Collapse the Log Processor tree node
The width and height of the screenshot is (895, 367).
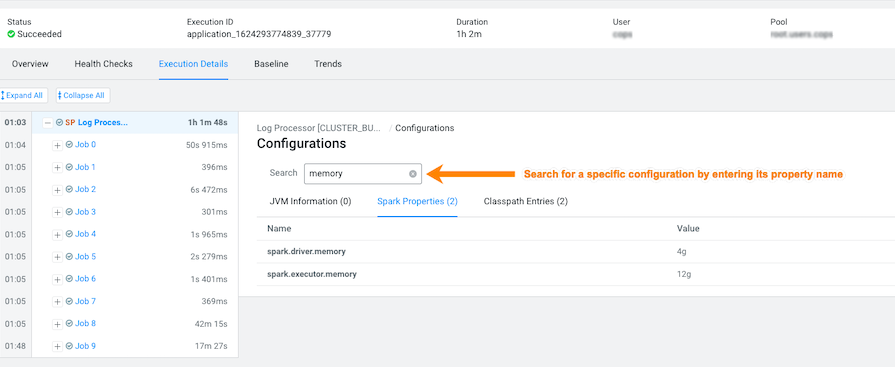(x=48, y=123)
